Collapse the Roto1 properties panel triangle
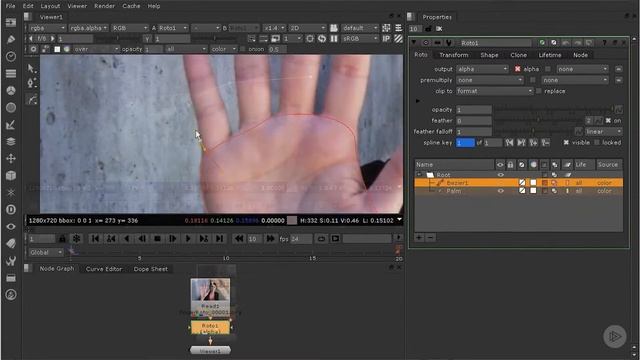Screen dimensions: 640x360 pyautogui.click(x=414, y=42)
